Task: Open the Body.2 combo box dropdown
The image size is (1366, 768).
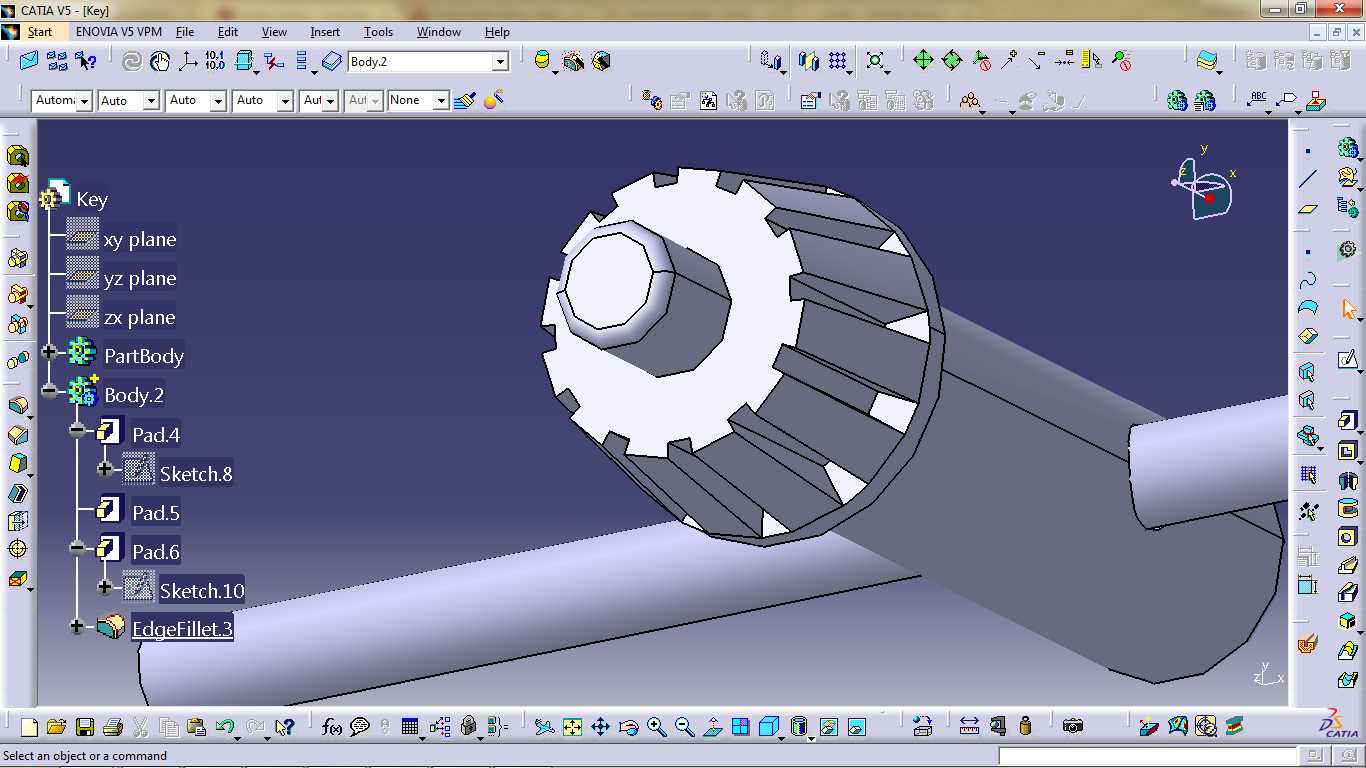Action: click(x=500, y=62)
